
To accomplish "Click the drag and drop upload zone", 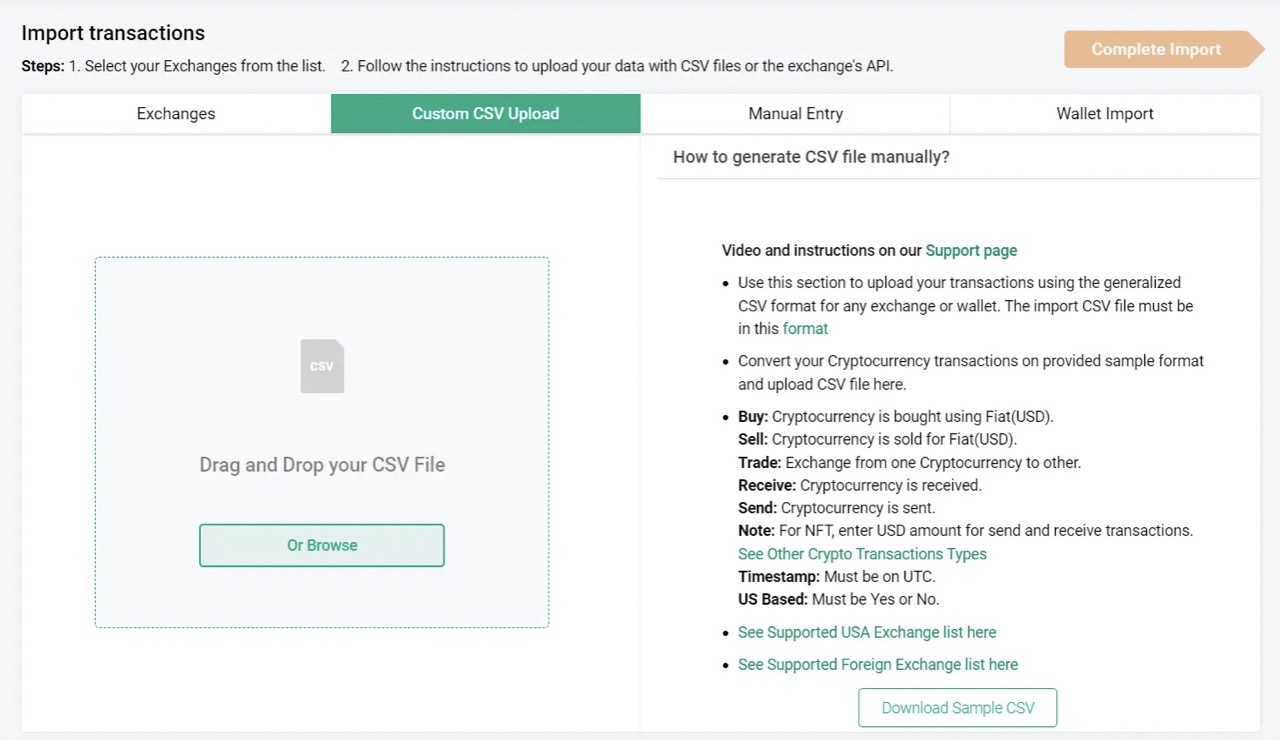I will click(x=322, y=441).
